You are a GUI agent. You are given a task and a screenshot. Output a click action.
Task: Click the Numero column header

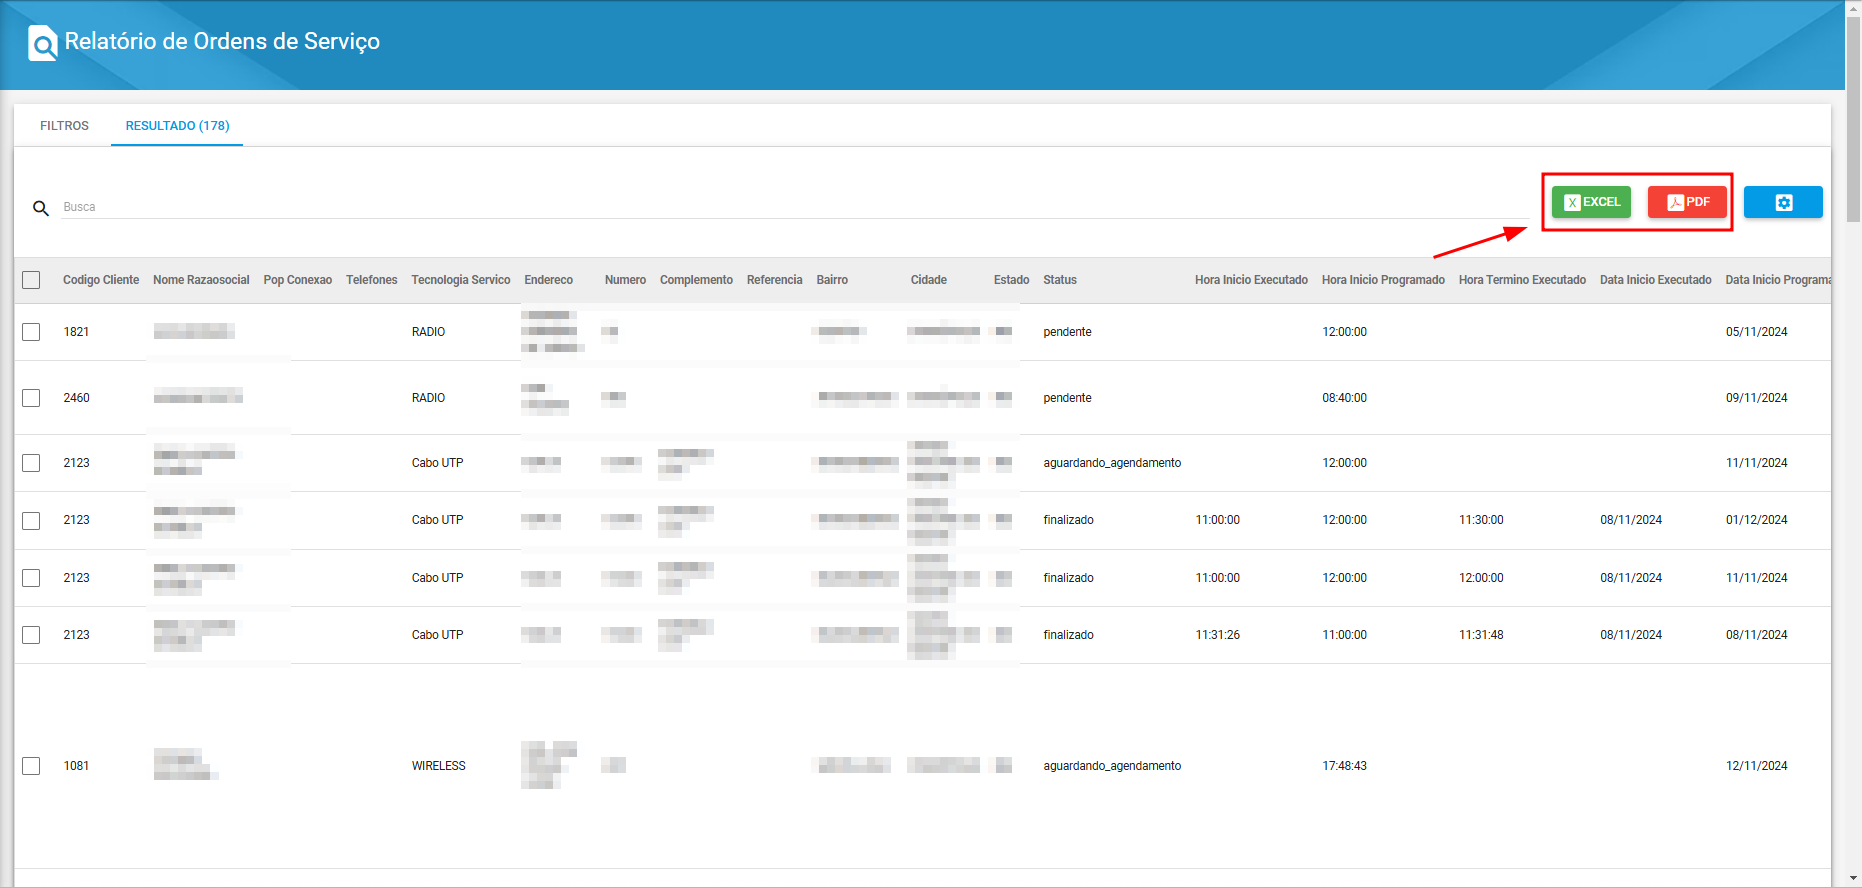coord(625,280)
